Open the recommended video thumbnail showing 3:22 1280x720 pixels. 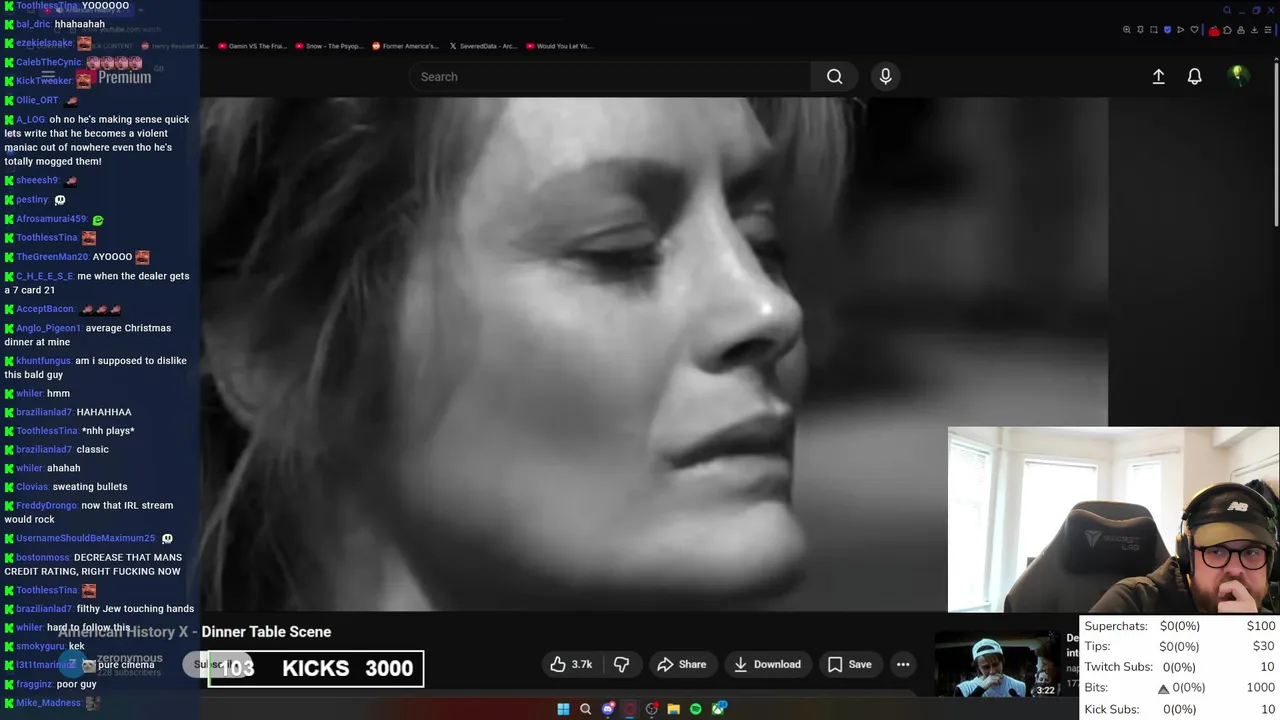[x=996, y=664]
